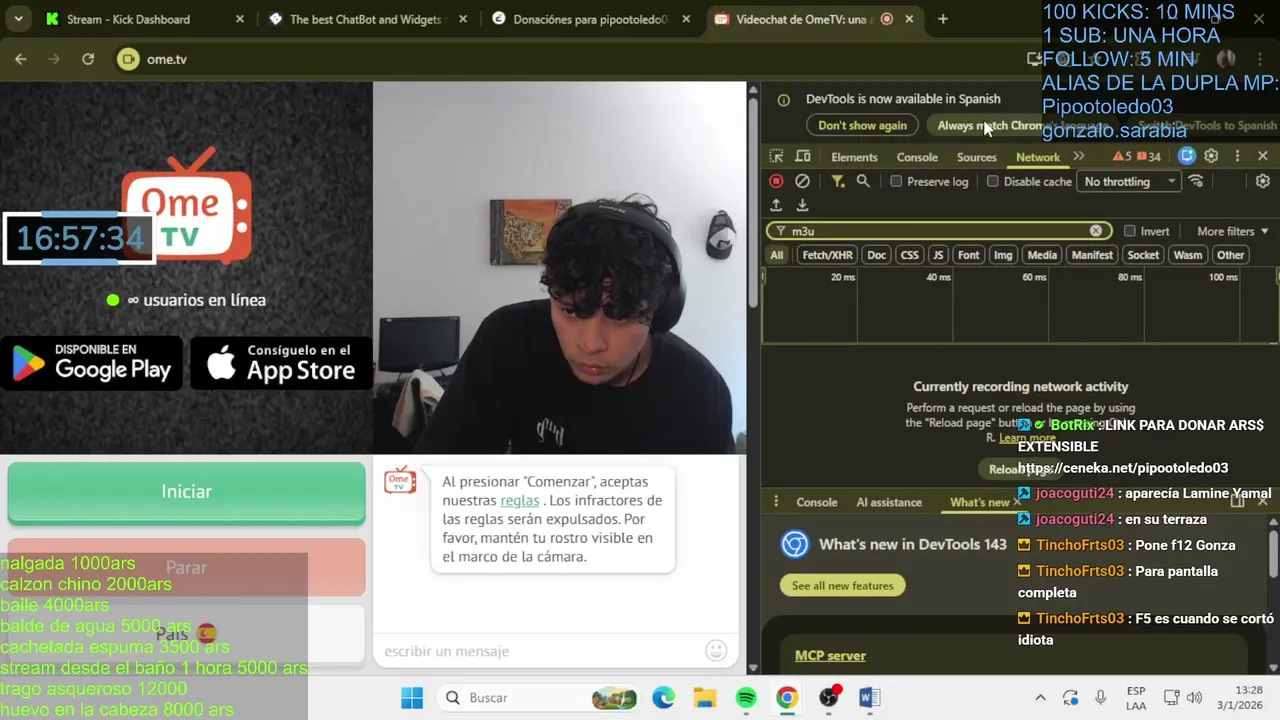Click the Google Play download badge
This screenshot has width=1280, height=720.
point(91,362)
